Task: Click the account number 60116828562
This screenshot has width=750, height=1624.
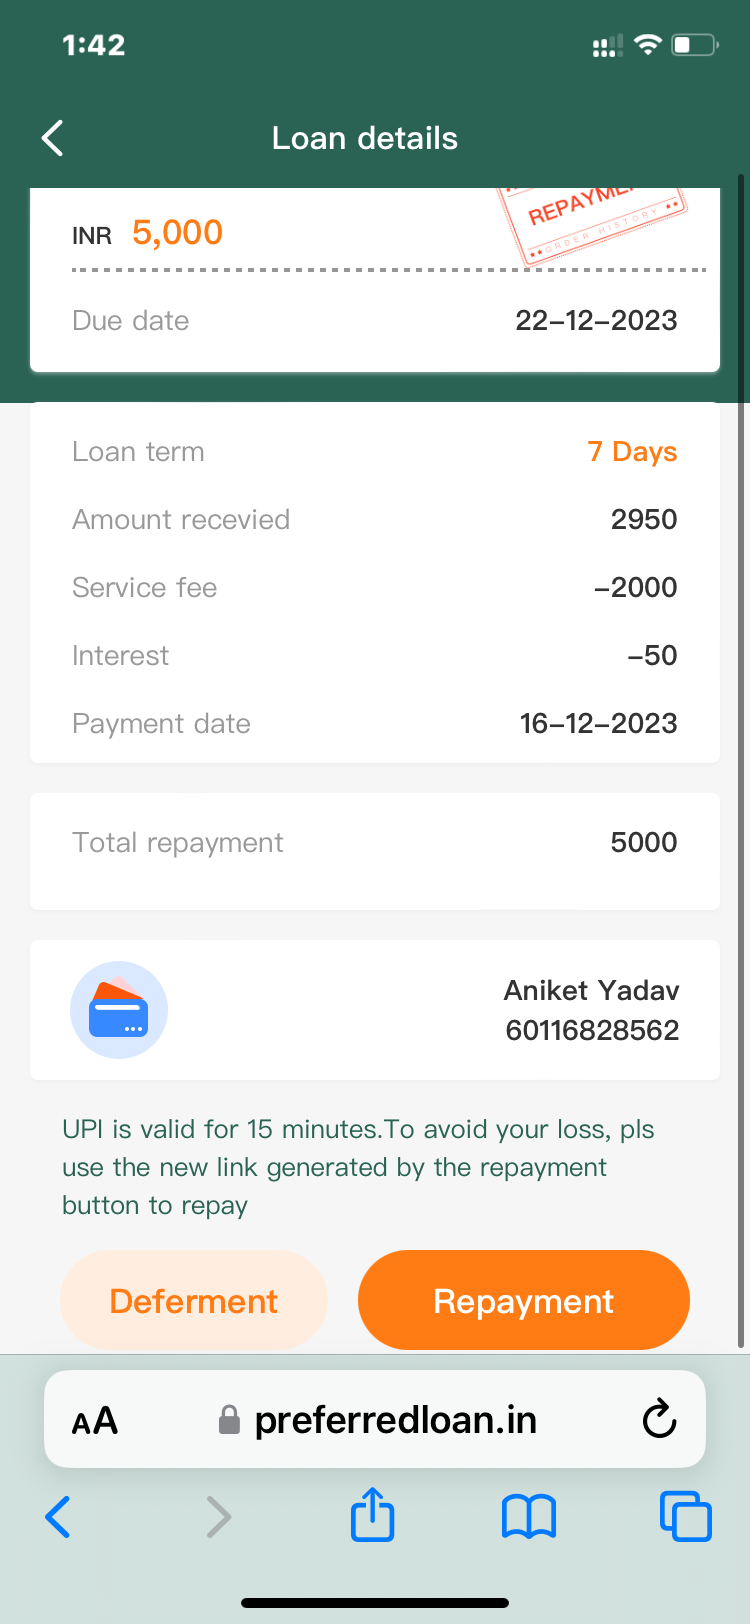Action: (592, 1030)
